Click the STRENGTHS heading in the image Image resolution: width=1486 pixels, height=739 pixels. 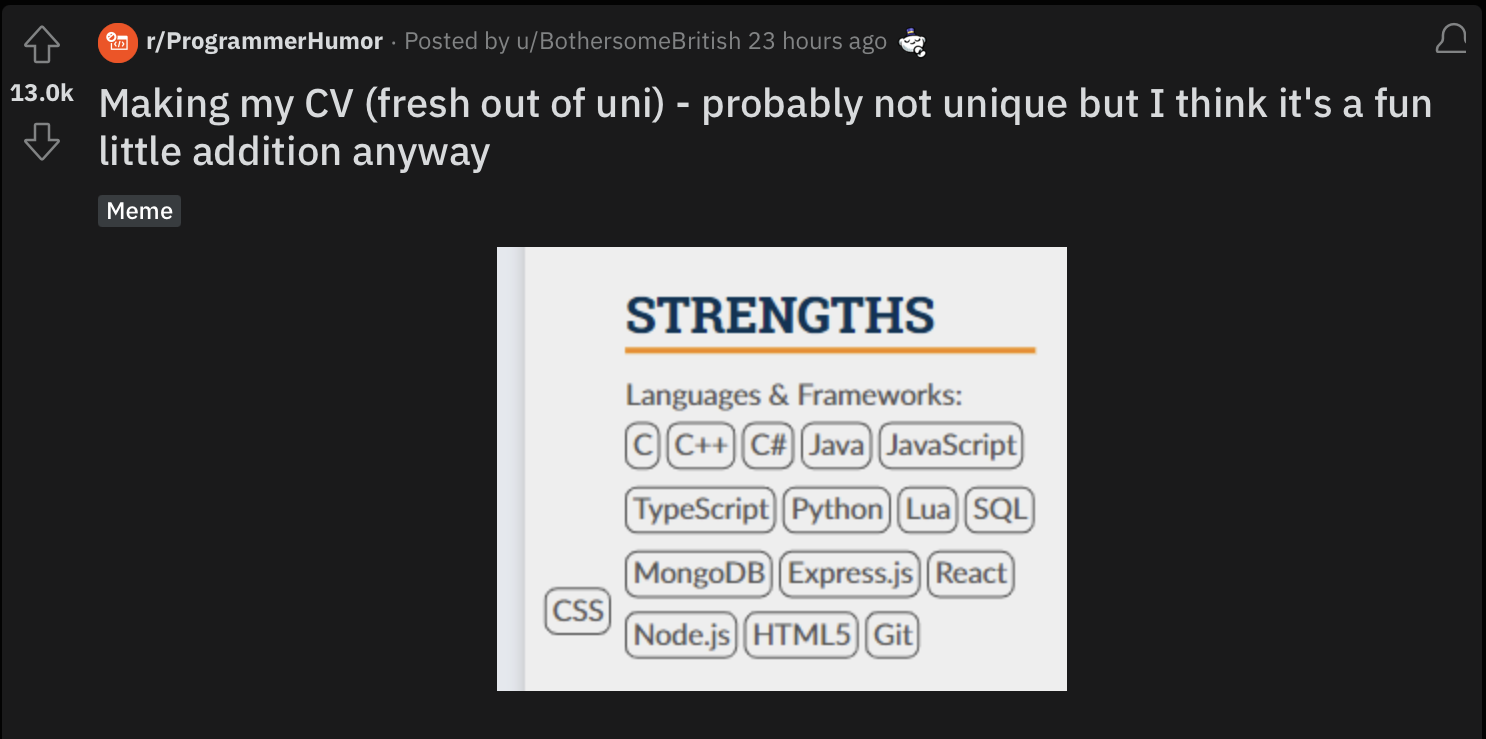point(780,315)
